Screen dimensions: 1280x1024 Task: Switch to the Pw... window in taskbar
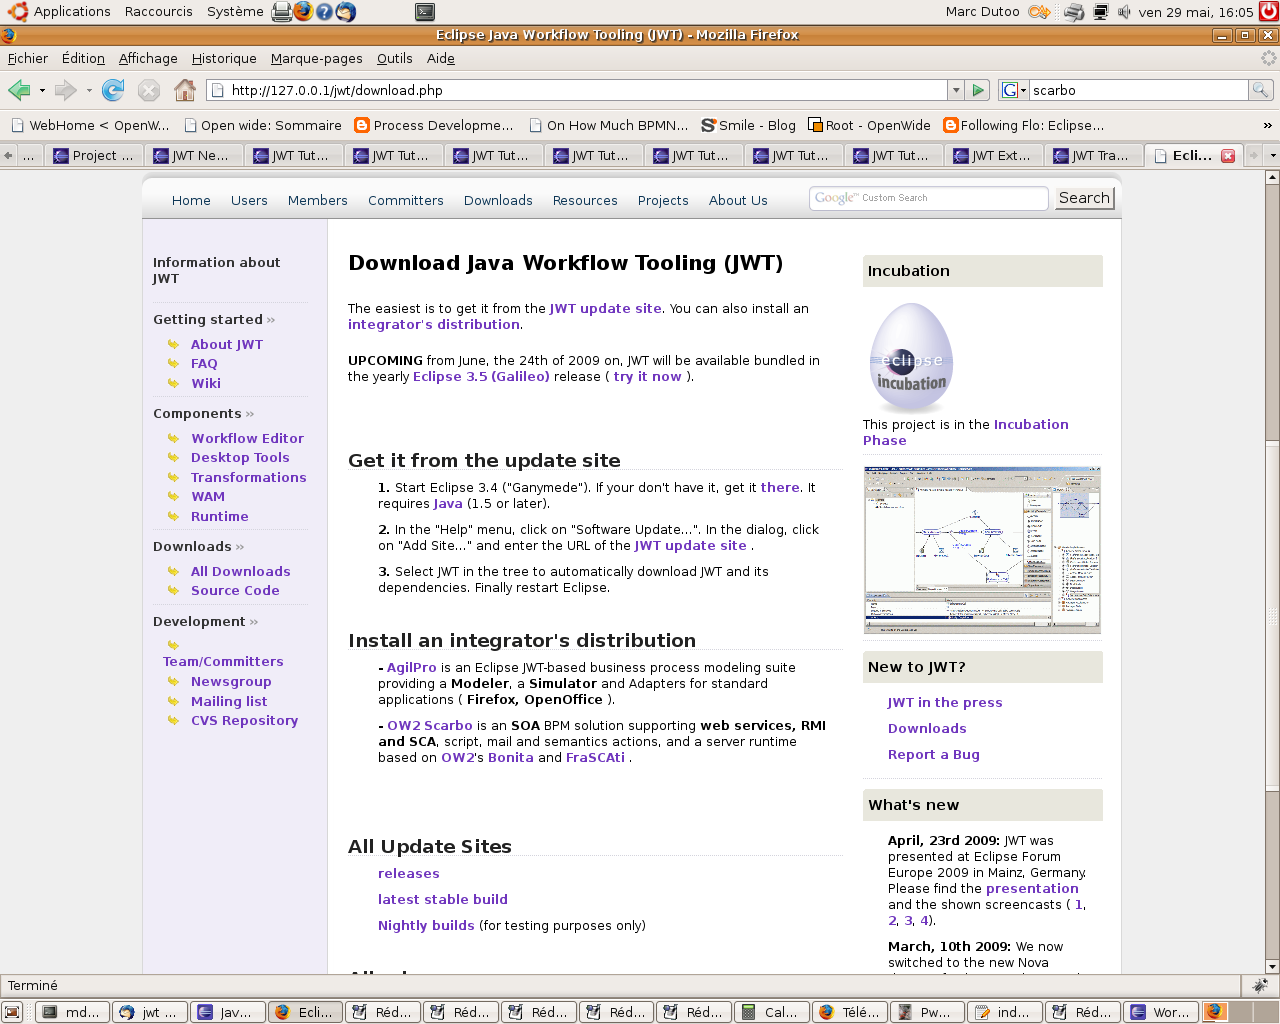(928, 1012)
